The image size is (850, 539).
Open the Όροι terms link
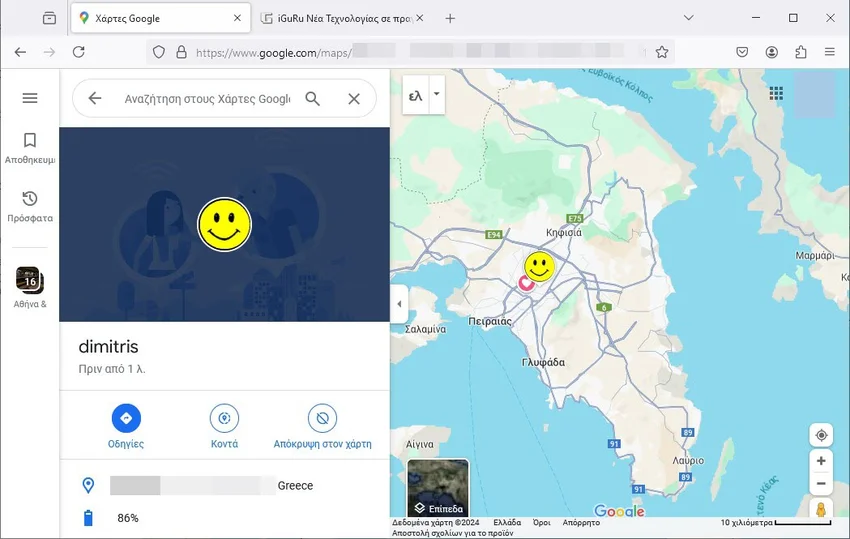coord(542,523)
